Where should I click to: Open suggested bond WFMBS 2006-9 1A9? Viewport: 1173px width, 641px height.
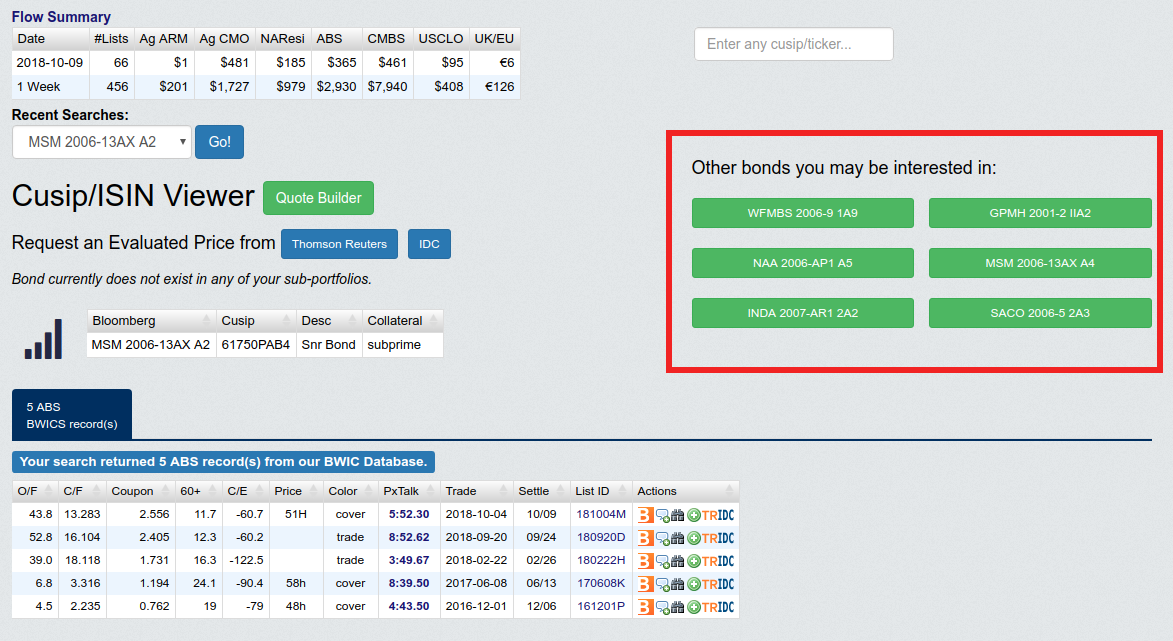[802, 213]
